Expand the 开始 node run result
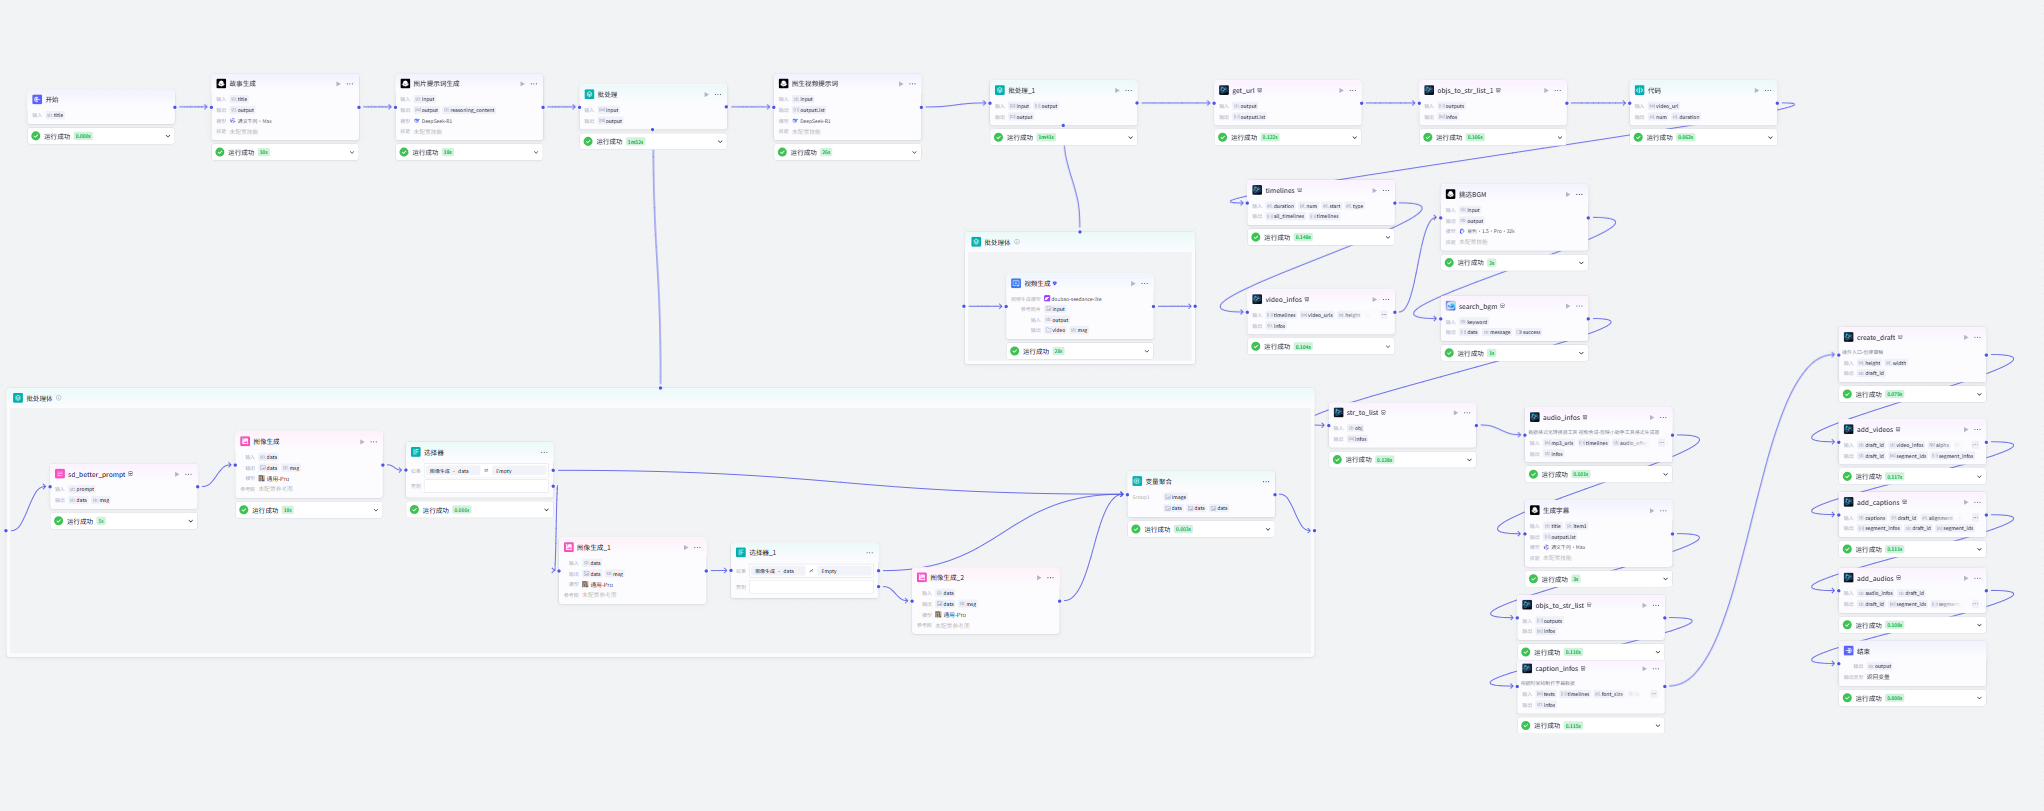 [x=167, y=136]
